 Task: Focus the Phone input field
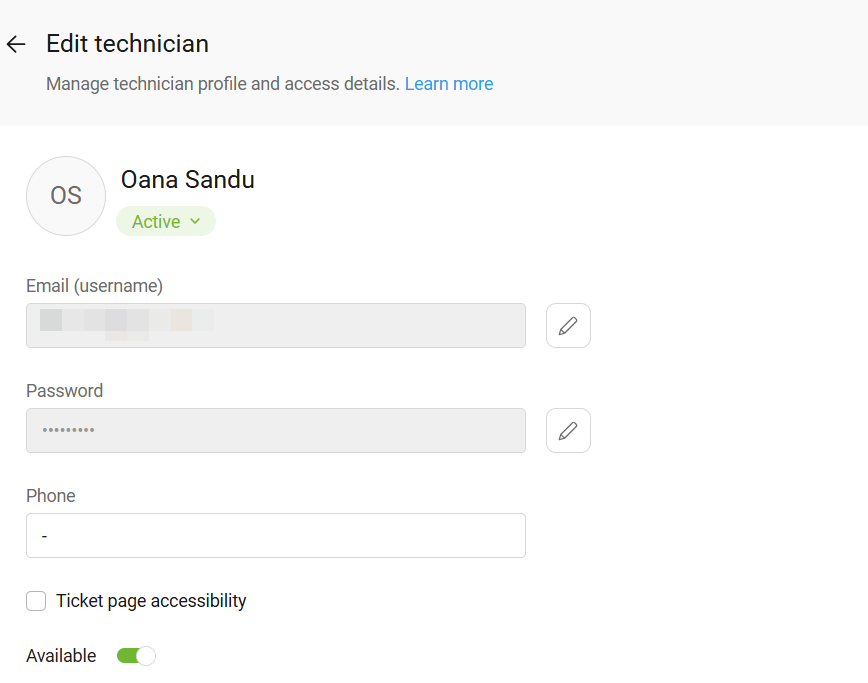click(276, 535)
